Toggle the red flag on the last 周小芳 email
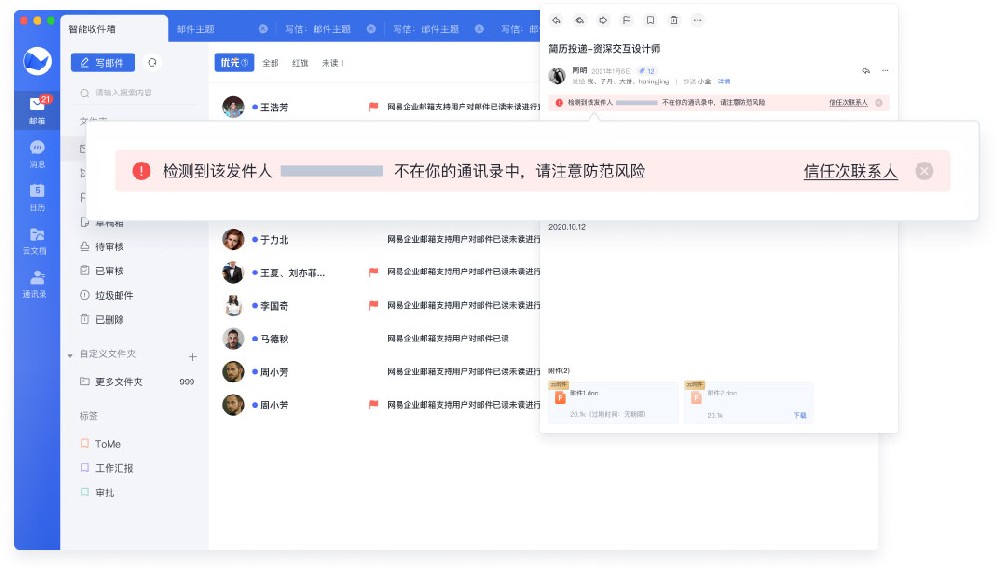 pos(374,404)
